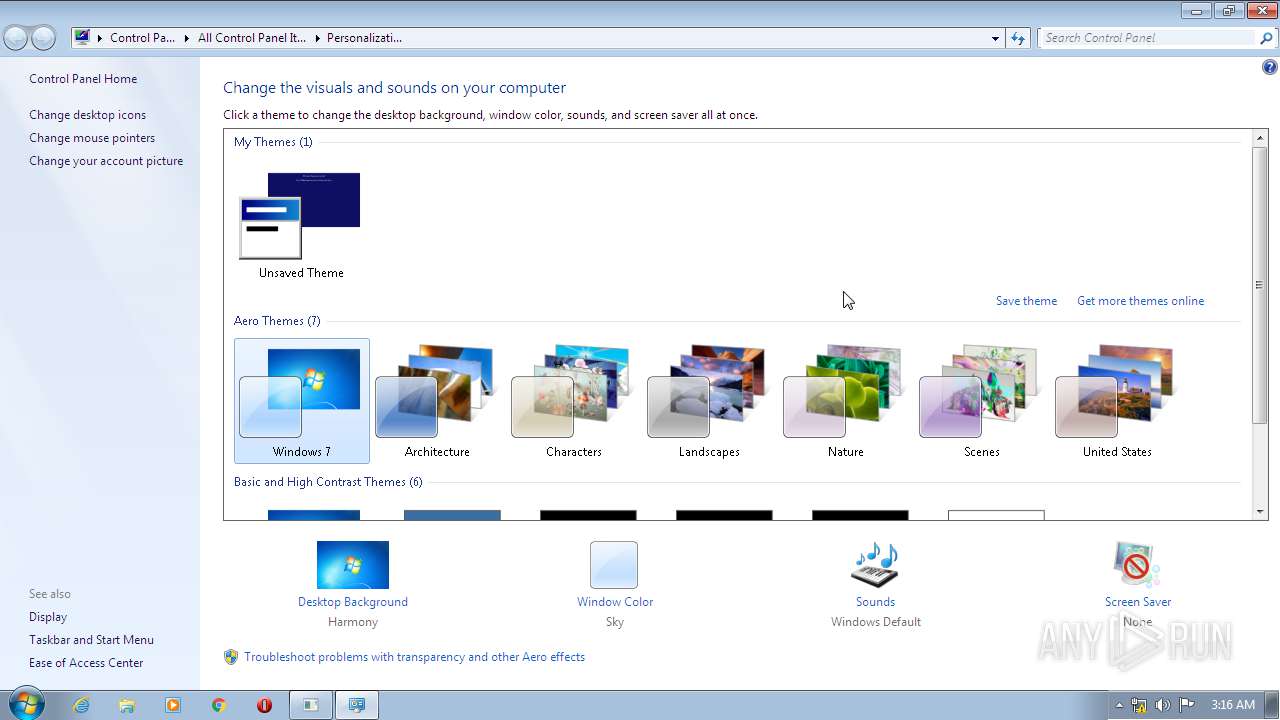This screenshot has width=1280, height=720.
Task: Click the network tray icon
Action: tap(1139, 705)
